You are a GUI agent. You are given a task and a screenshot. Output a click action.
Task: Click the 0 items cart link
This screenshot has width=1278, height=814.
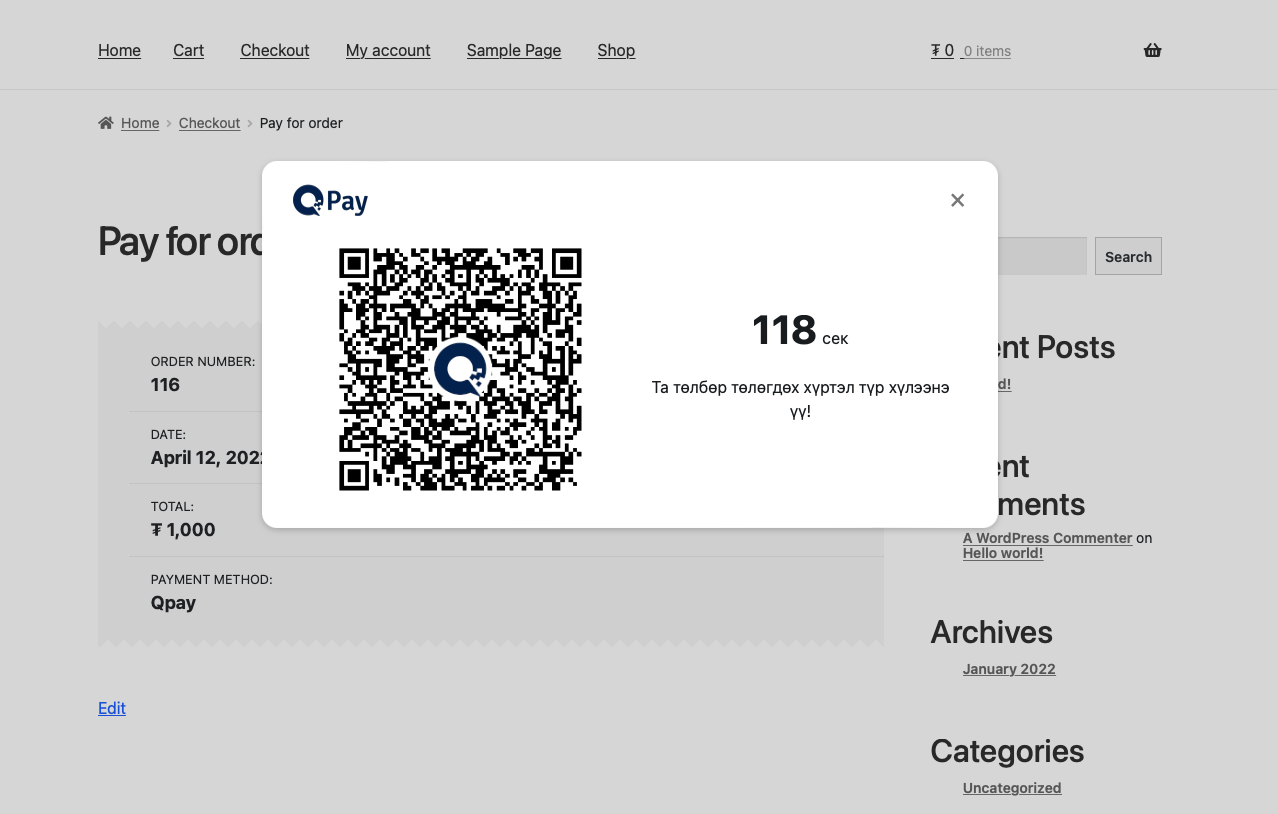point(986,51)
